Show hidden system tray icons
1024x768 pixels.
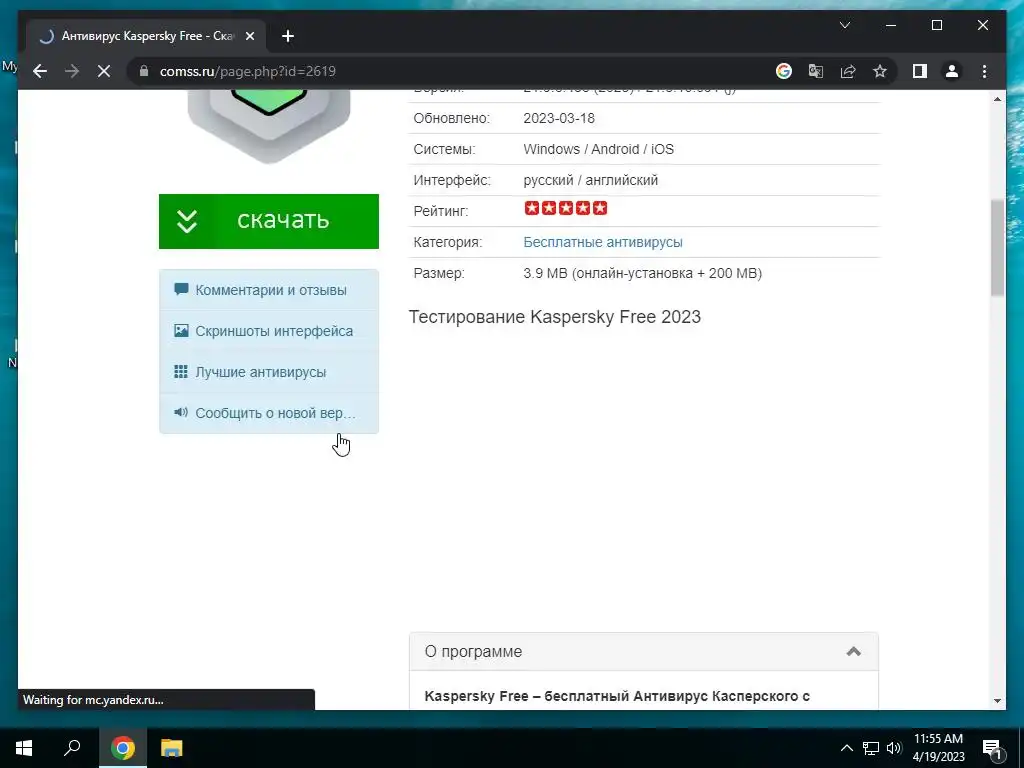[846, 748]
